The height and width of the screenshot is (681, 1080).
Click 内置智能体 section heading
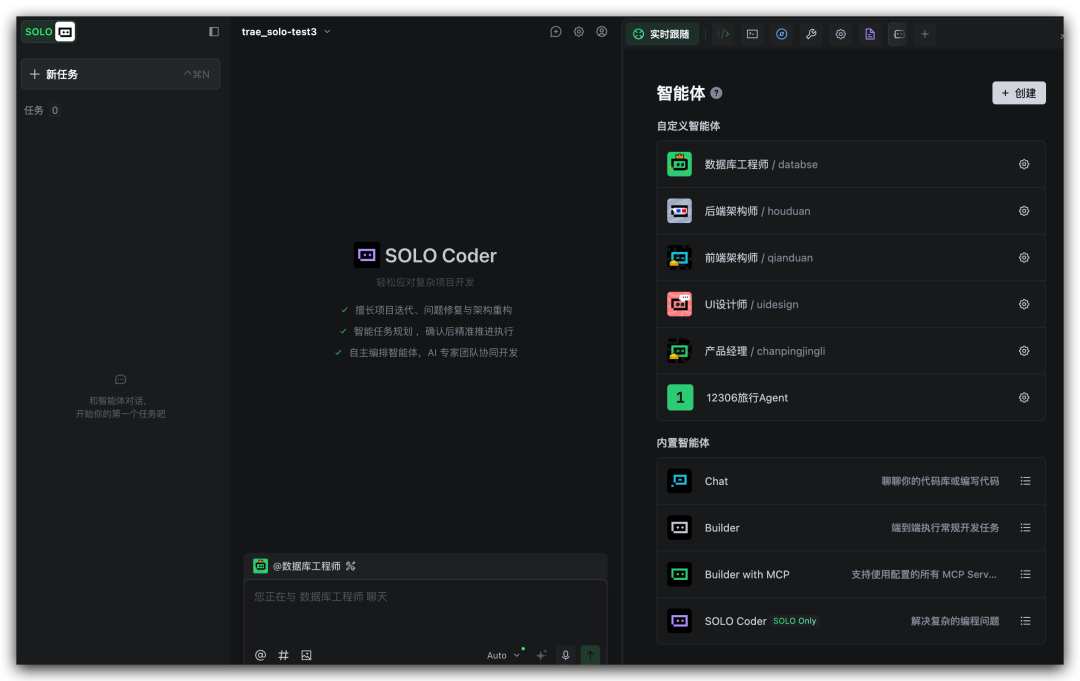point(683,443)
